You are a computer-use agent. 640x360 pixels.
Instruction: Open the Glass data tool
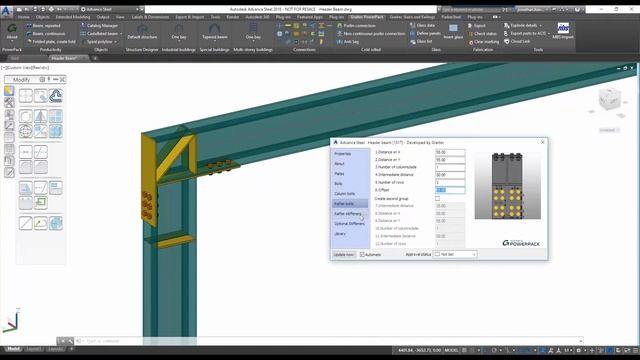[x=422, y=25]
